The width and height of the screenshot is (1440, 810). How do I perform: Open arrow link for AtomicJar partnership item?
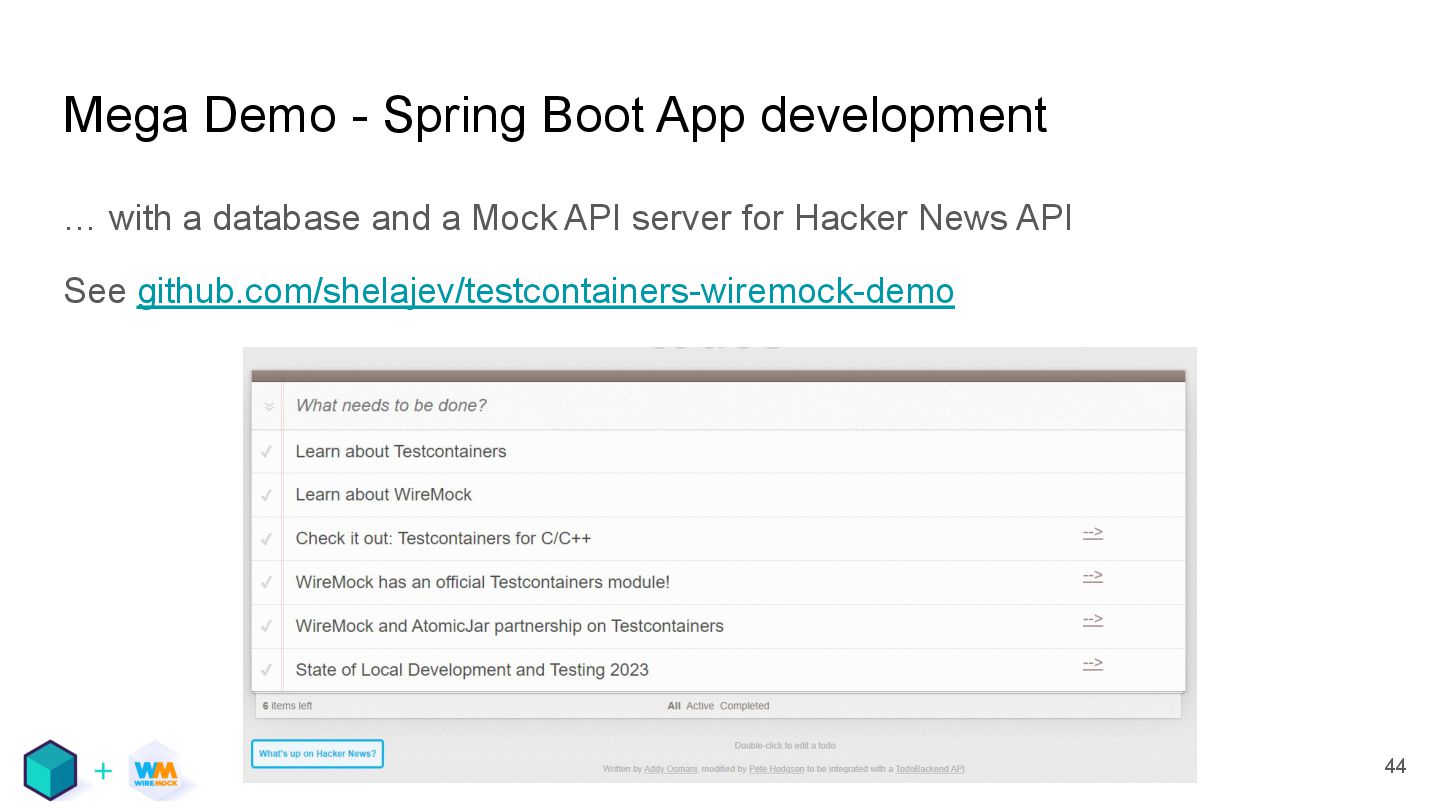tap(1092, 621)
